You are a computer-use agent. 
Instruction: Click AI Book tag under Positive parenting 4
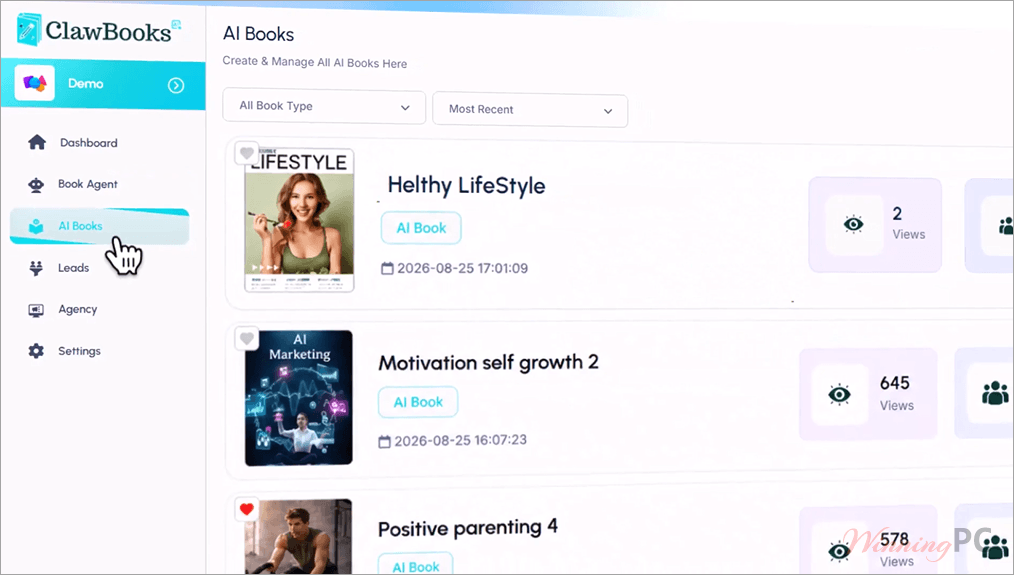(x=415, y=565)
